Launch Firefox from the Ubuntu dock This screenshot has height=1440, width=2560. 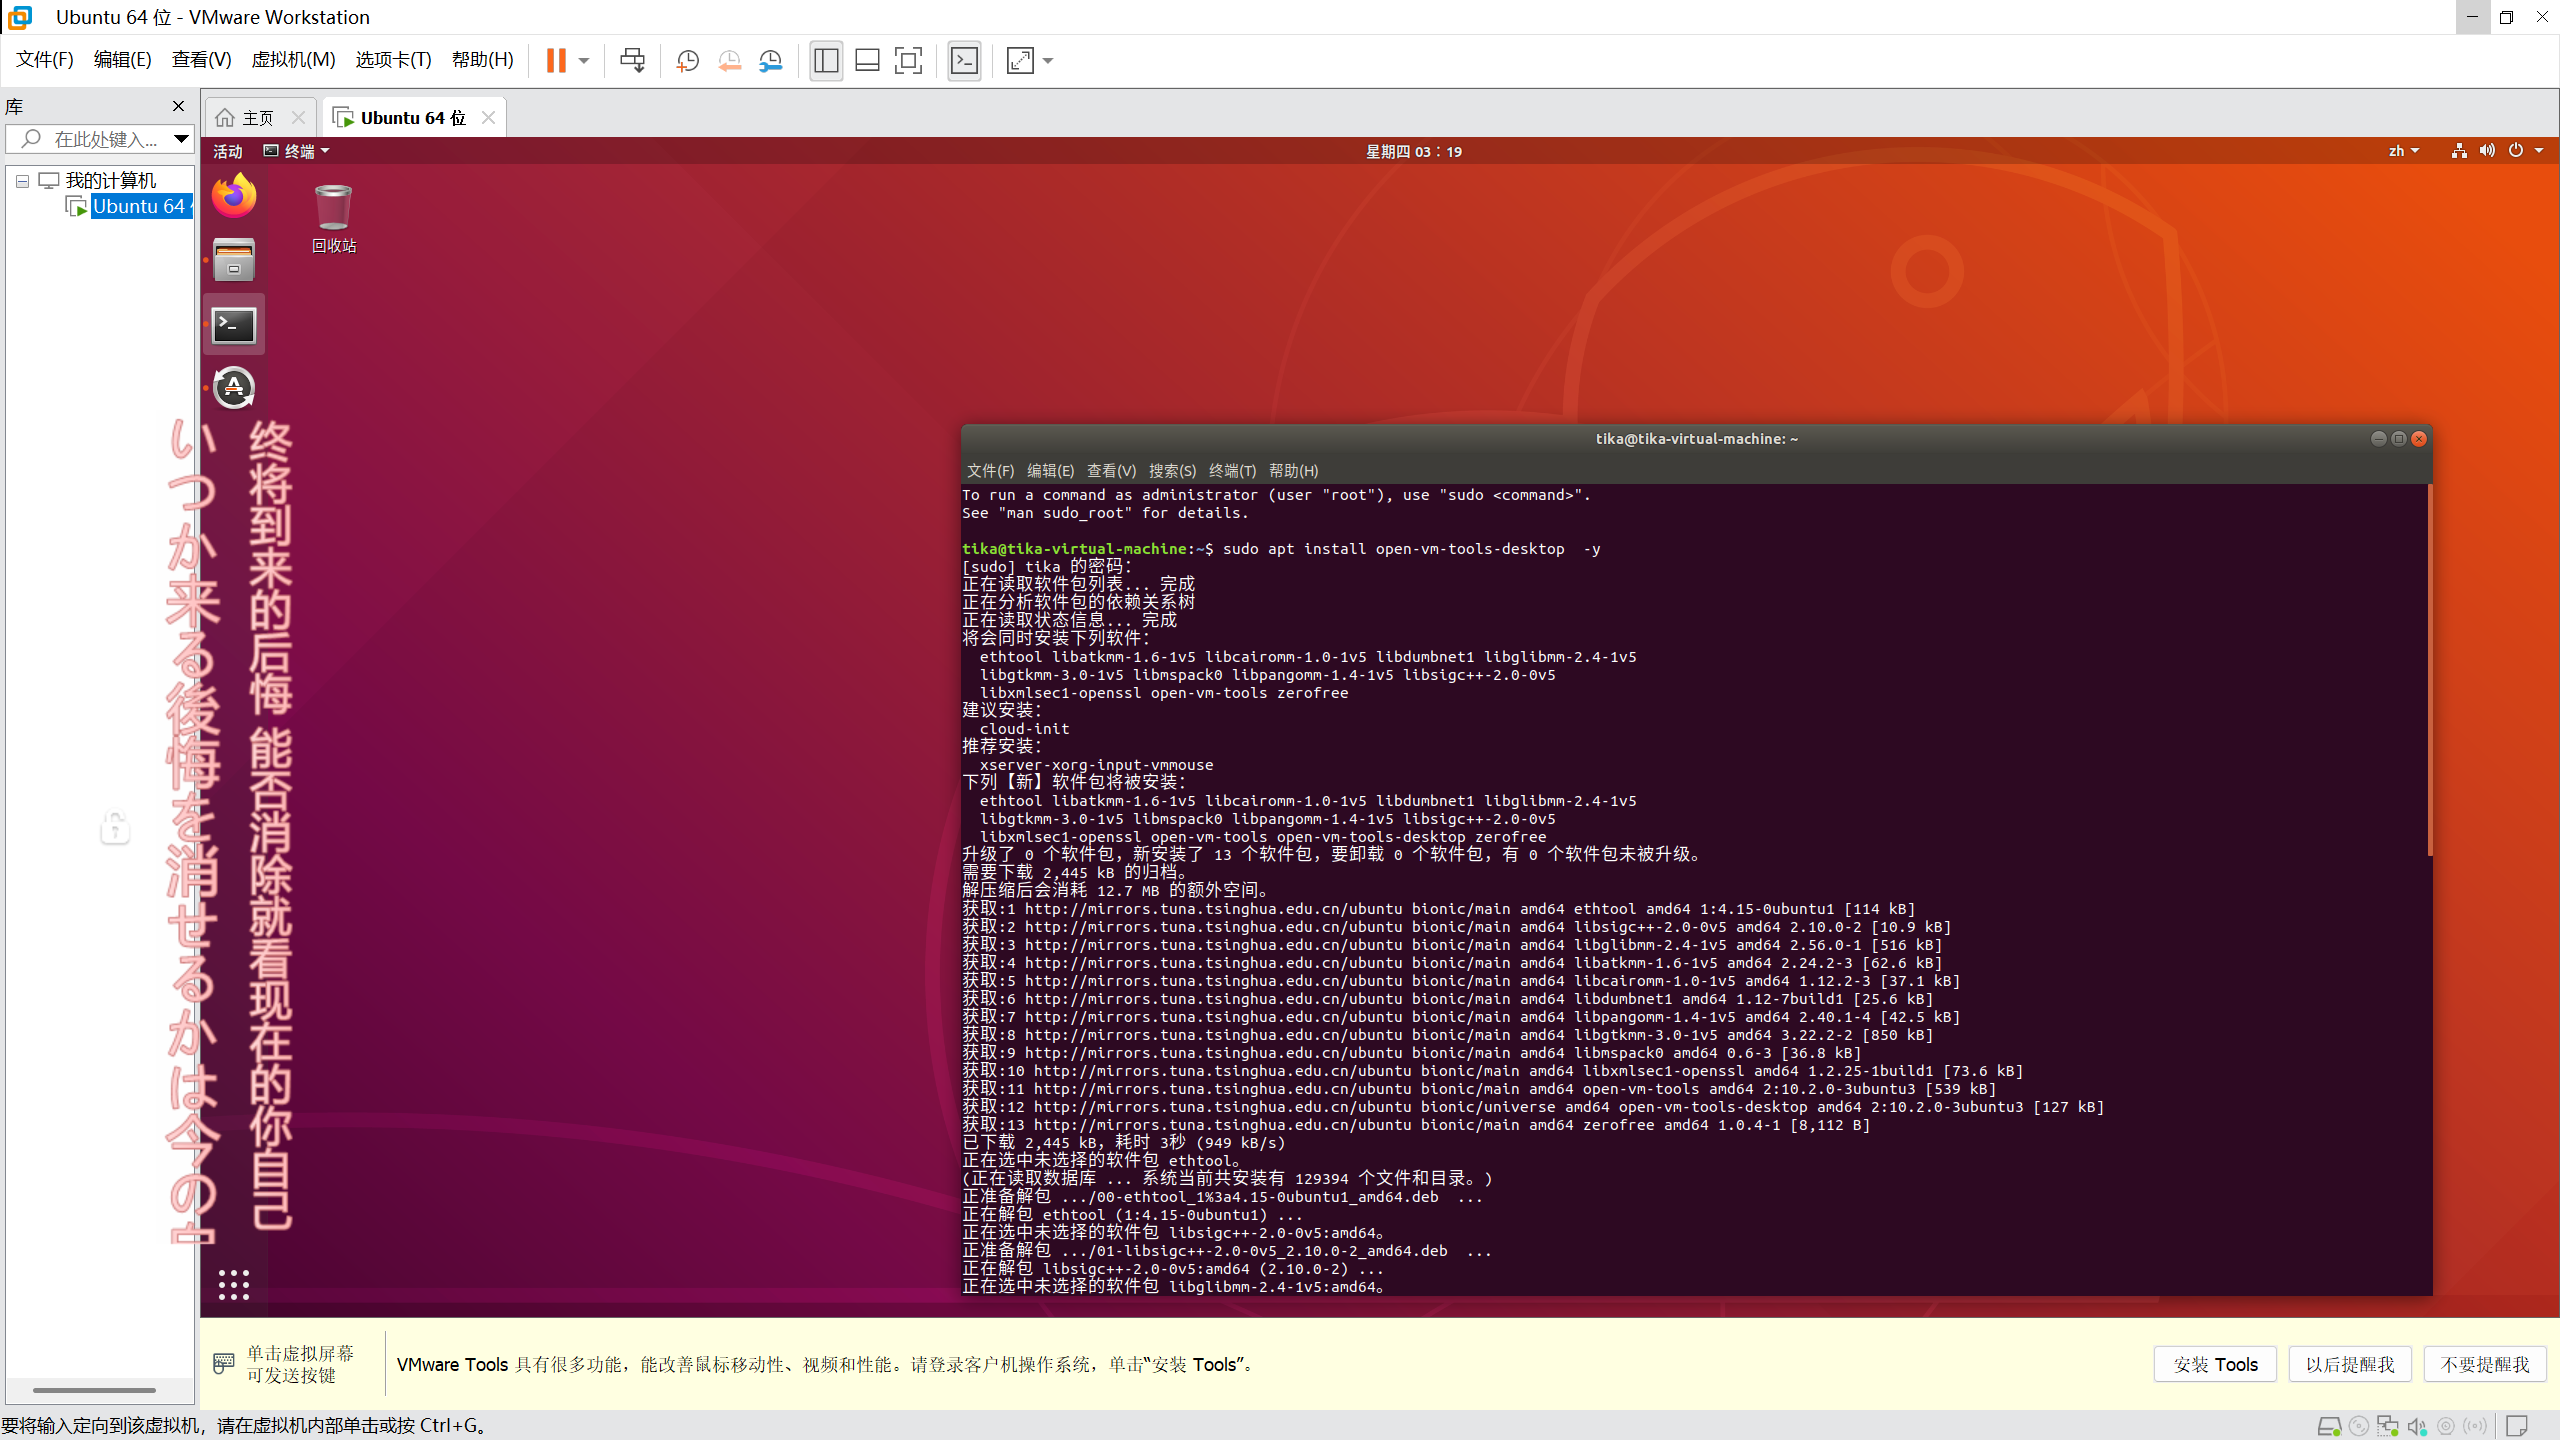click(x=234, y=196)
